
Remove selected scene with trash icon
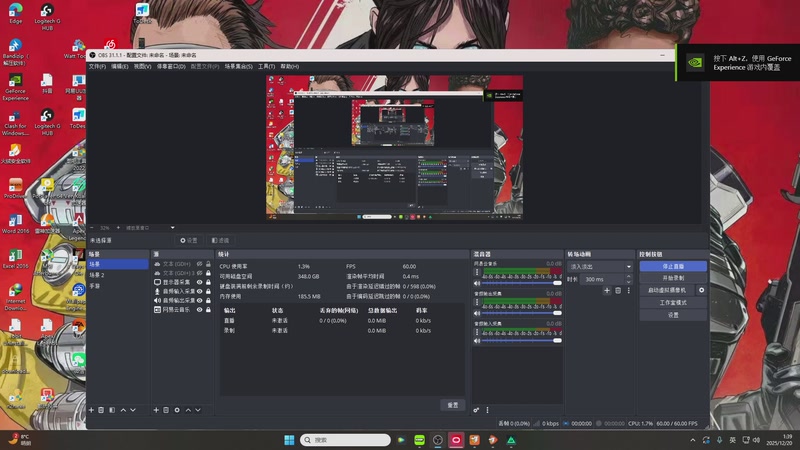[x=101, y=410]
